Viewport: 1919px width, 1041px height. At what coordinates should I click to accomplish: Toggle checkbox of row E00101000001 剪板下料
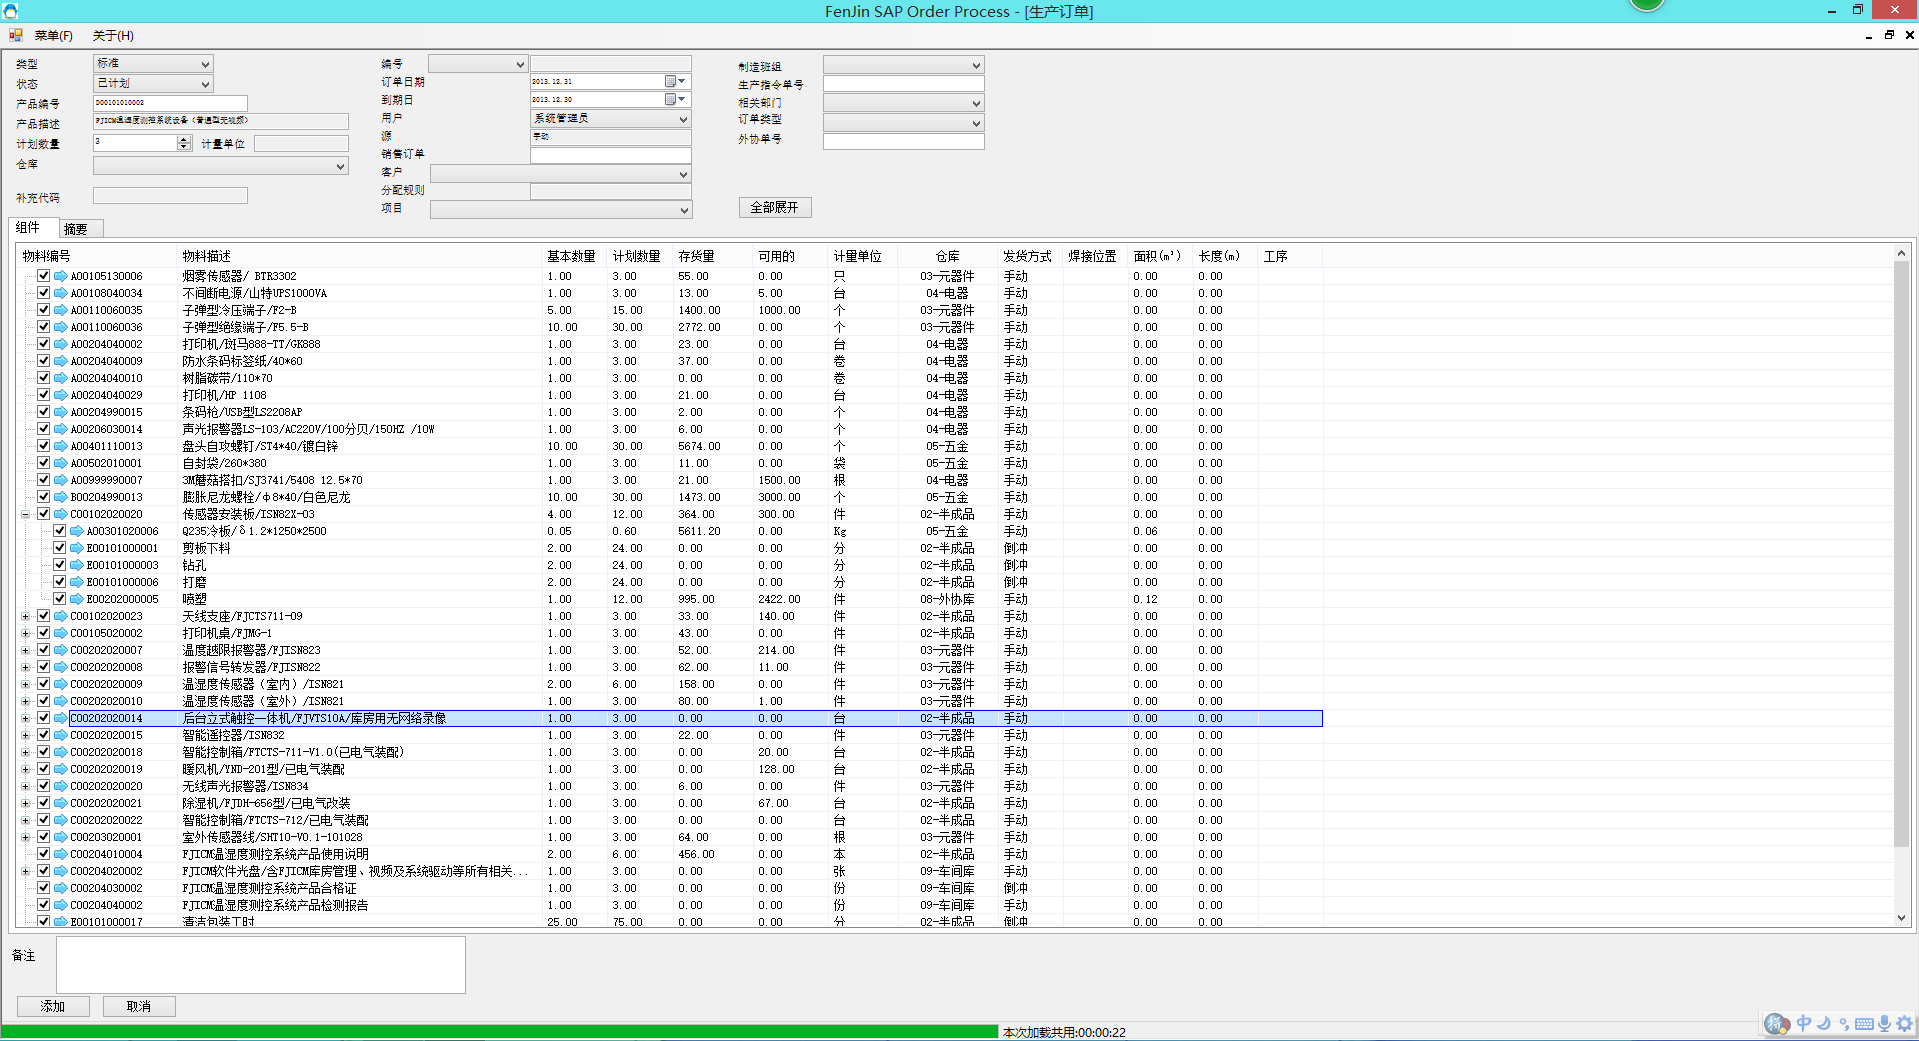(59, 548)
